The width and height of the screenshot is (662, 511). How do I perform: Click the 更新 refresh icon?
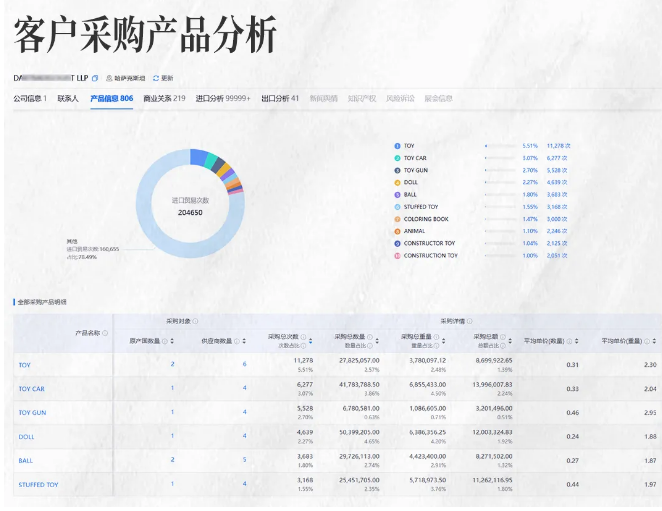coord(156,77)
